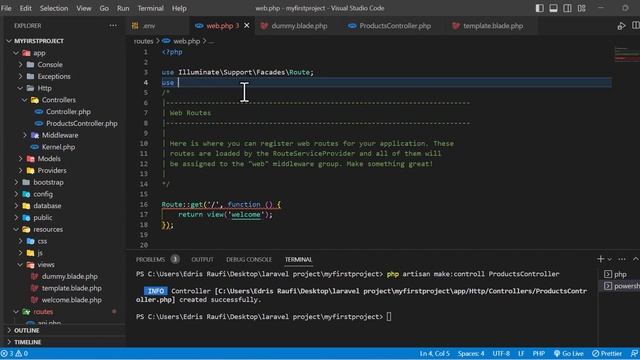Screen dimensions: 640x360
Task: Expand the css folder
Action: [x=20, y=241]
